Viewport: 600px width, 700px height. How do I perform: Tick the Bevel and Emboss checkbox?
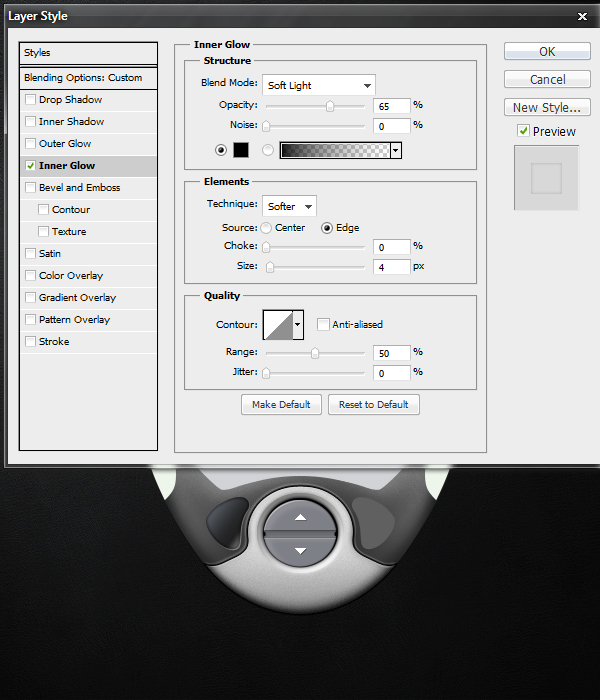30,187
